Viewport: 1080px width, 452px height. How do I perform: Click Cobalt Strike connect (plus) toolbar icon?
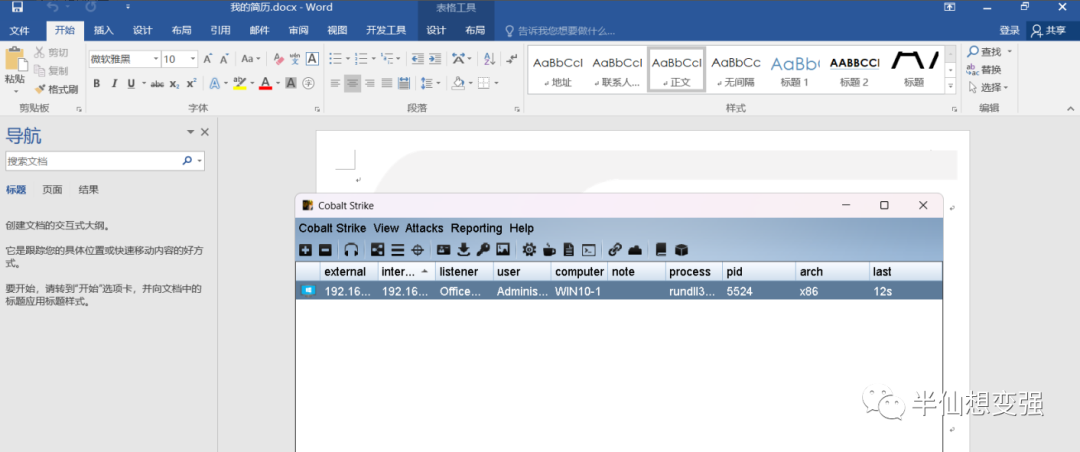[x=306, y=249]
